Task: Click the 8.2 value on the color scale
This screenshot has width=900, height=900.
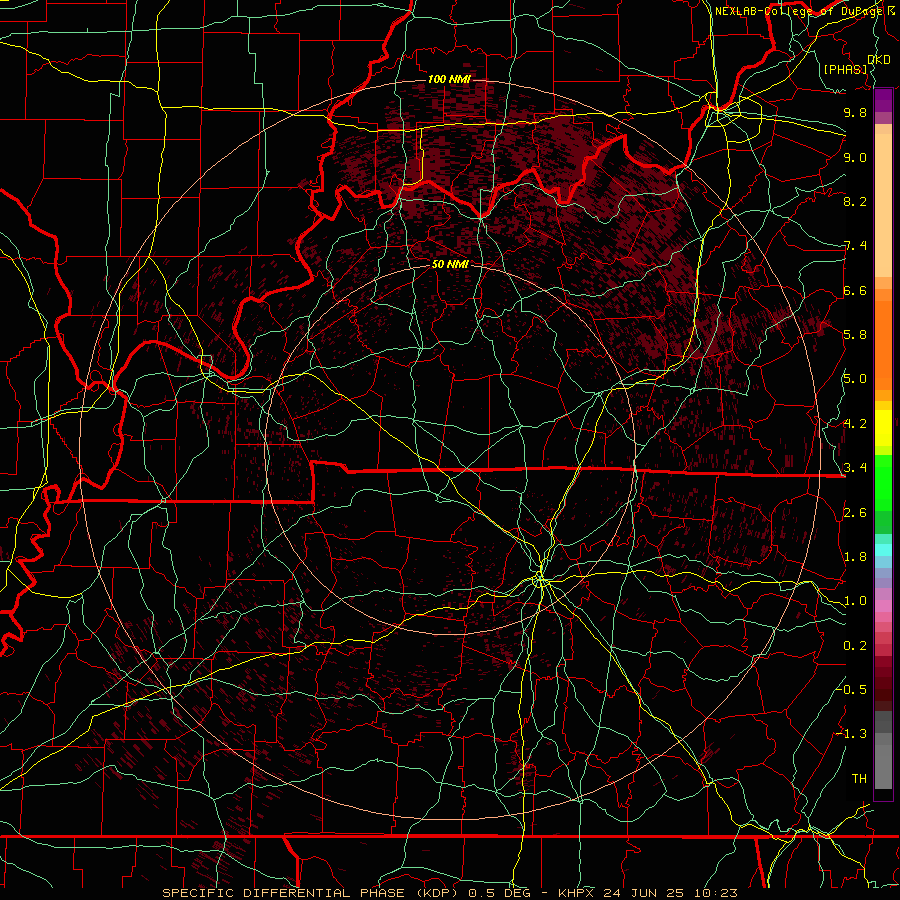Action: click(855, 201)
